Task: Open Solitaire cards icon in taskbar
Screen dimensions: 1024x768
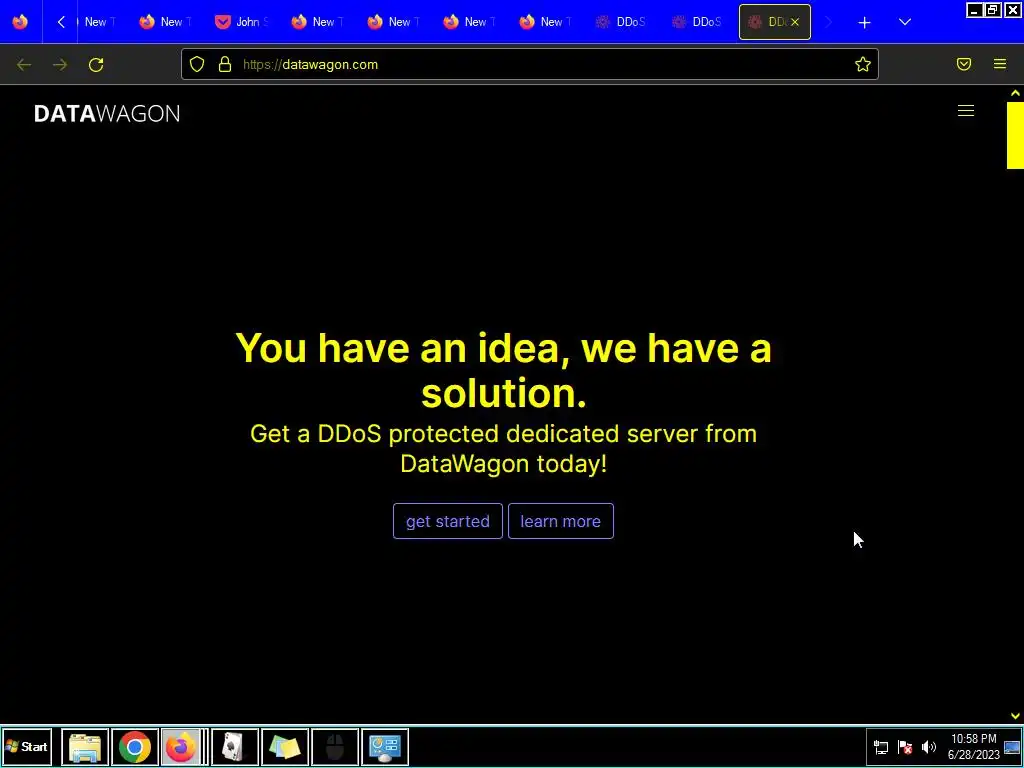Action: 234,746
